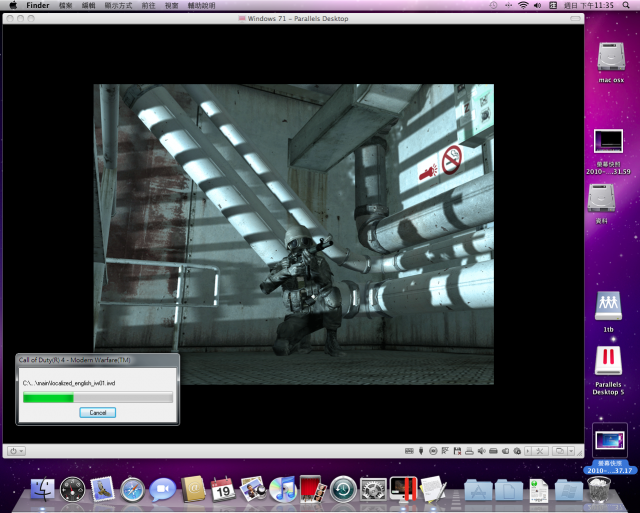Viewport: 640px width, 513px height.
Task: Open System Preferences from the Dock
Action: (373, 489)
